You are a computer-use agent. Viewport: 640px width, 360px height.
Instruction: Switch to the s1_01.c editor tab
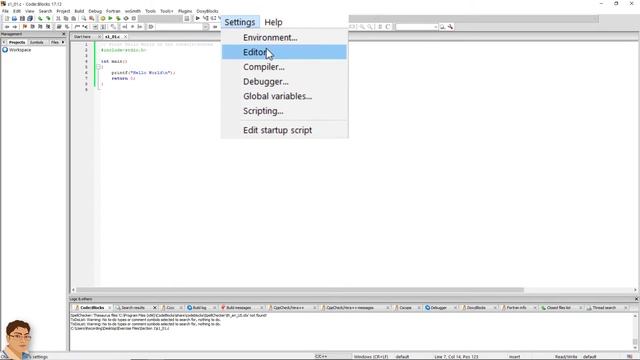(112, 37)
